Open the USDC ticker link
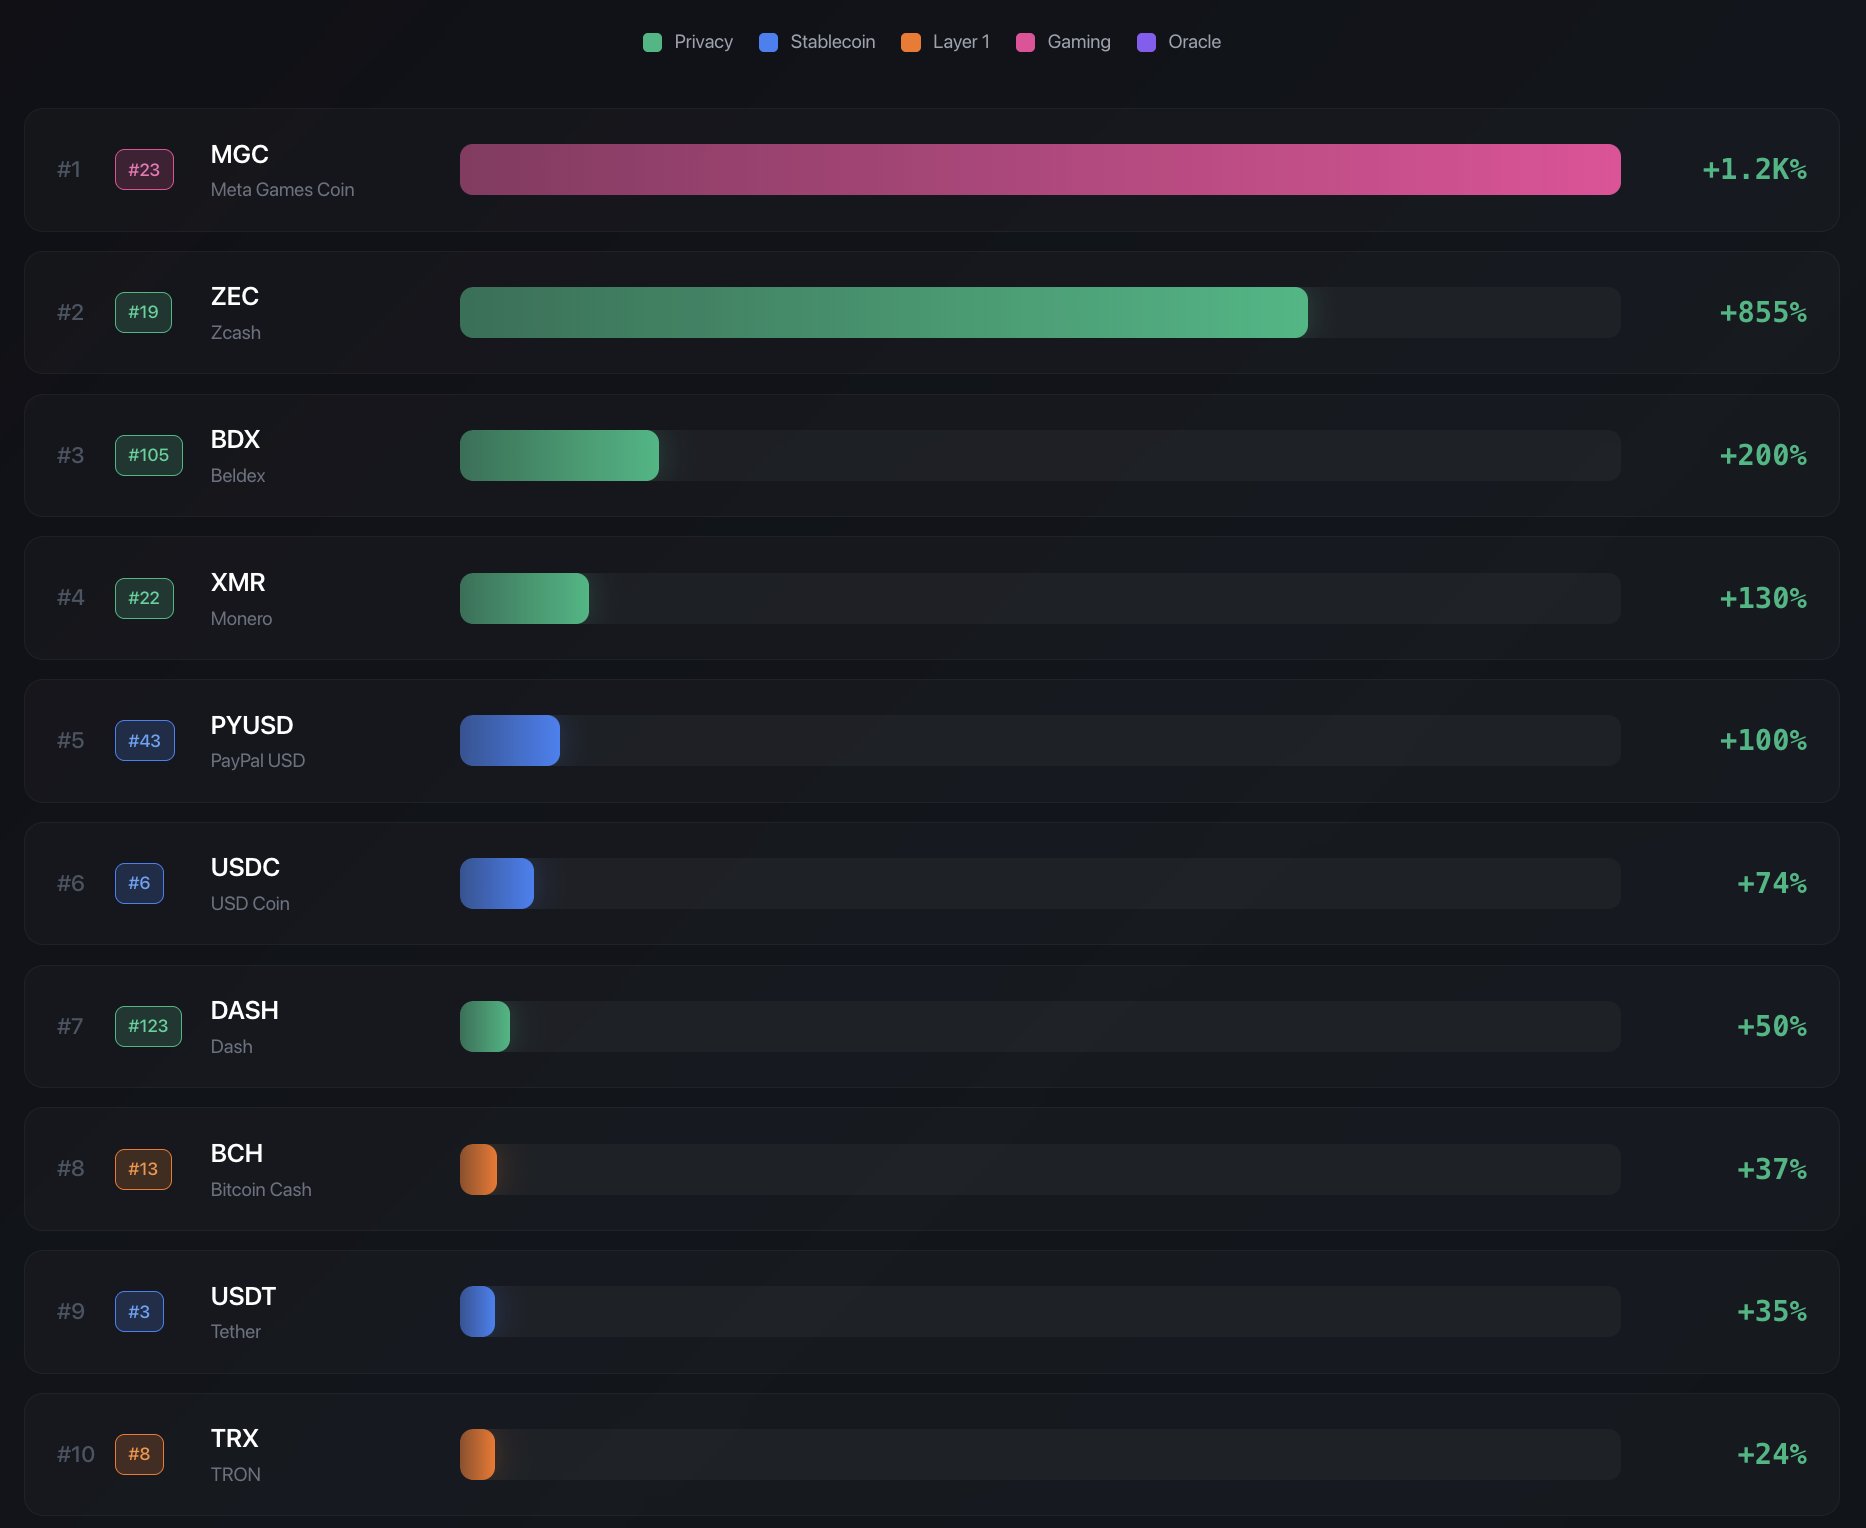 [x=245, y=867]
